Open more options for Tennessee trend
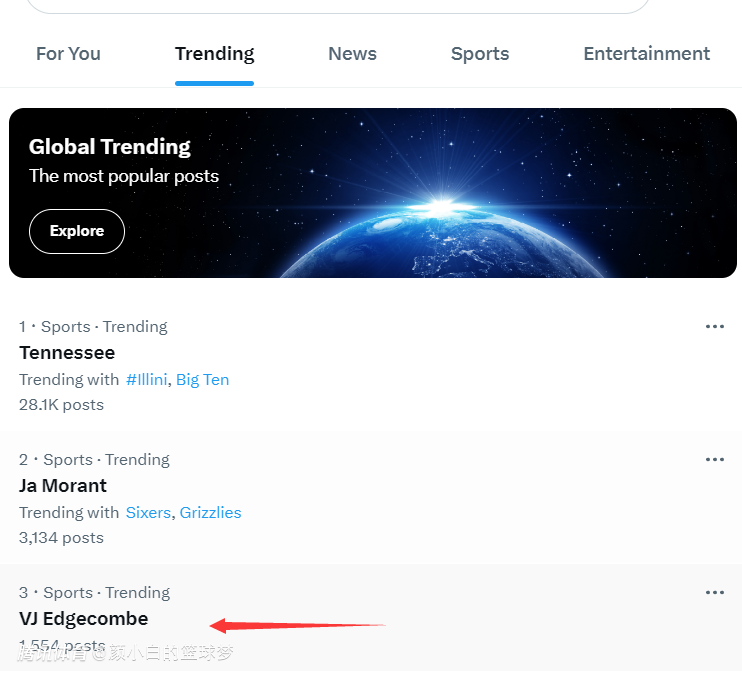The width and height of the screenshot is (742, 677). click(714, 327)
